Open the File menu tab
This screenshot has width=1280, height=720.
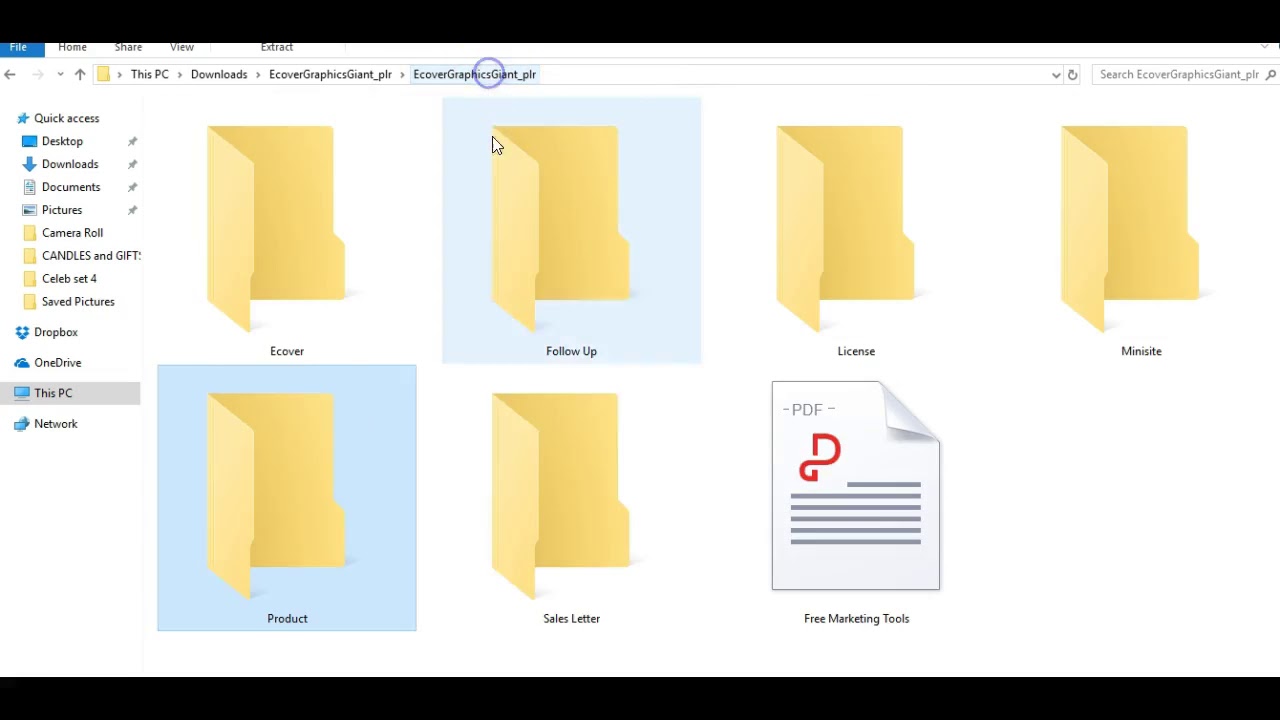[18, 47]
